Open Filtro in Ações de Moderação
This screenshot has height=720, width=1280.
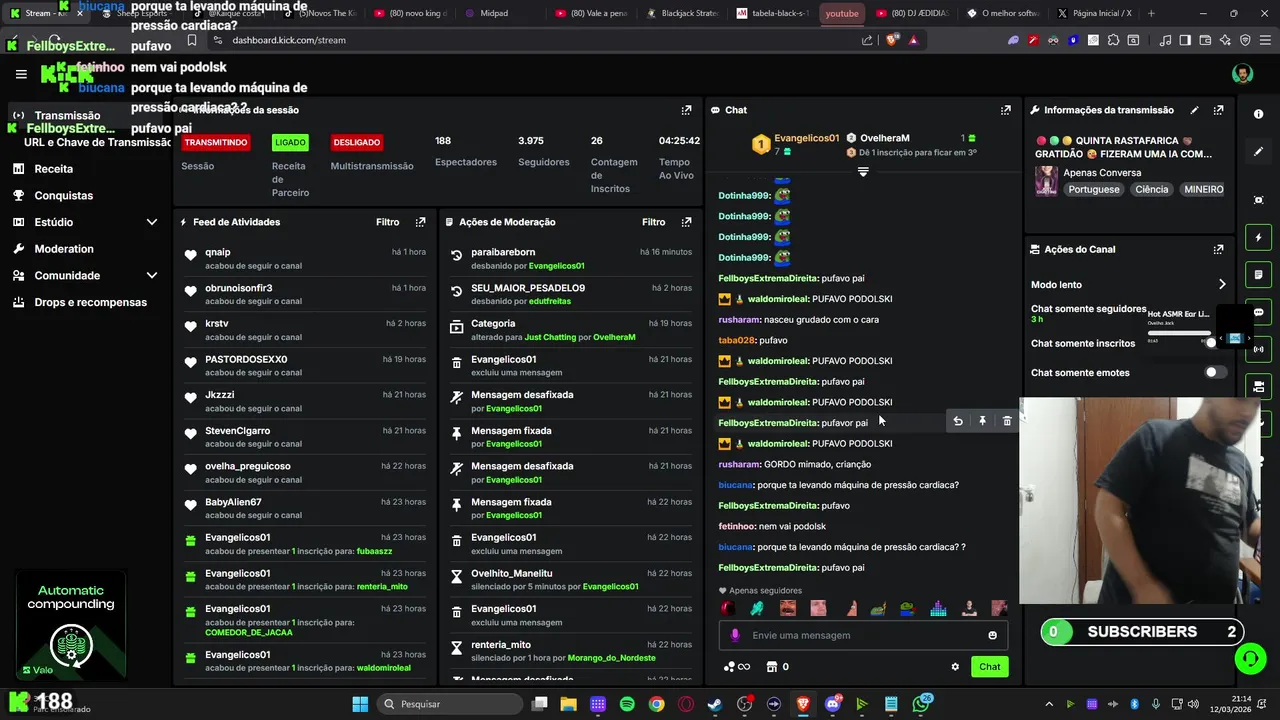(653, 222)
